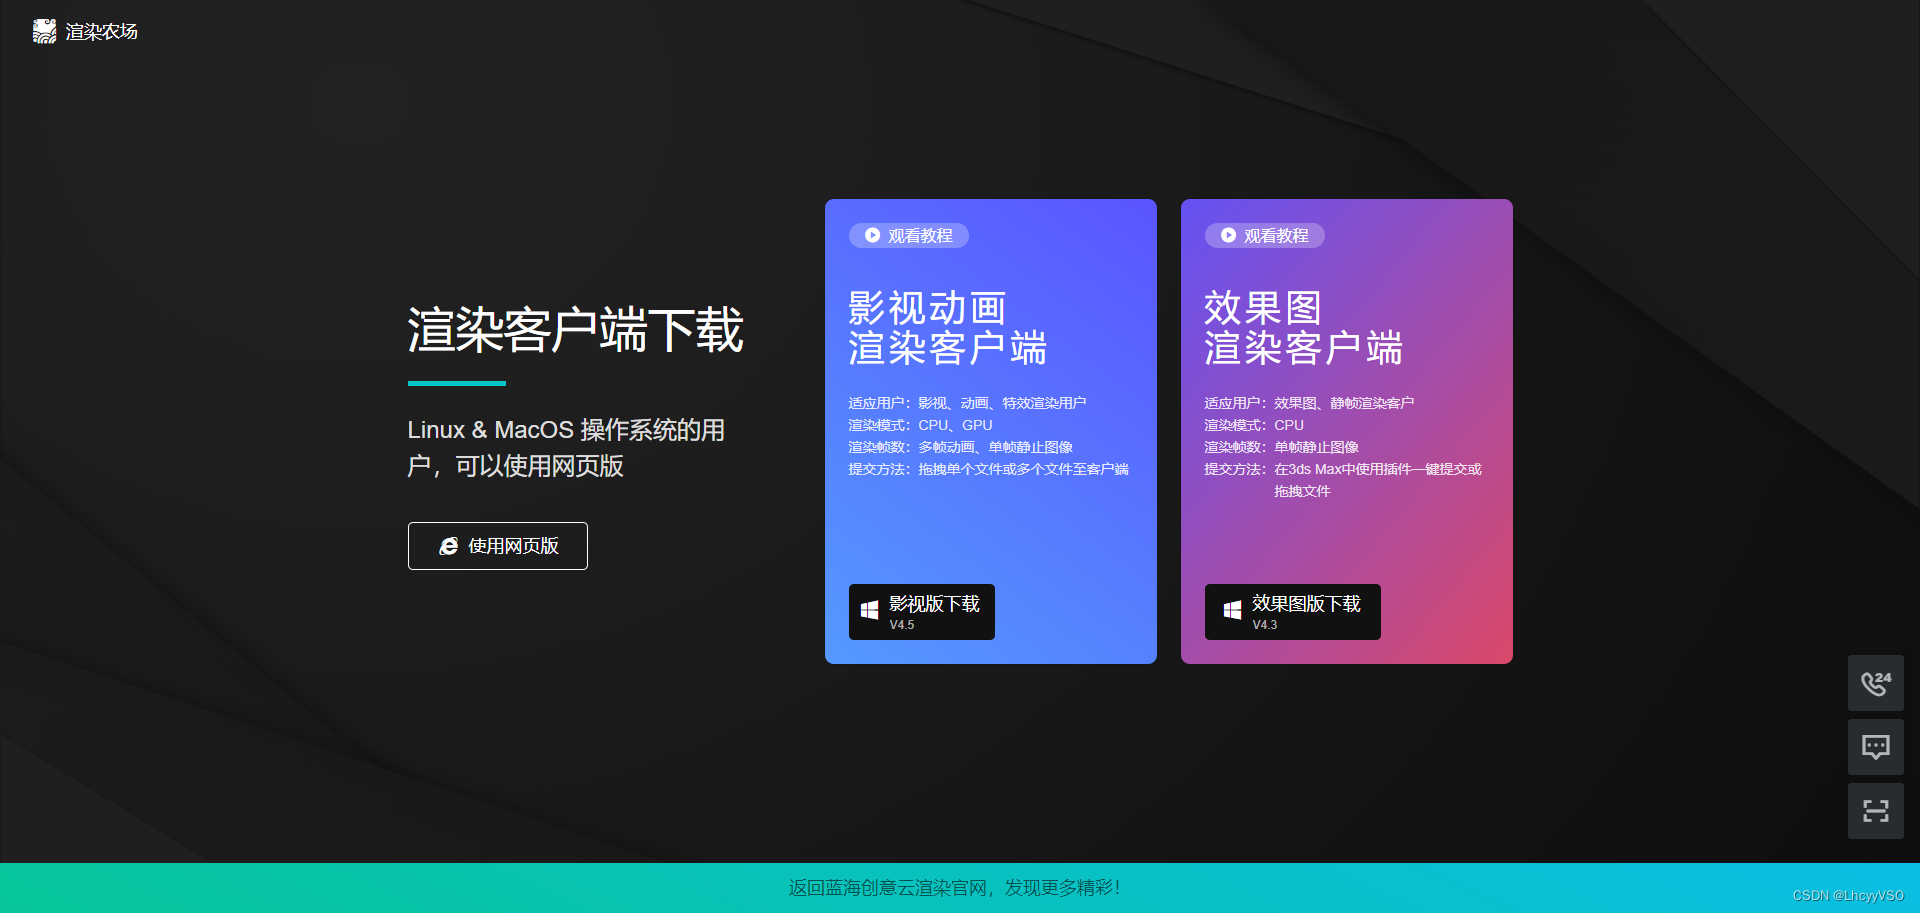1920x913 pixels.
Task: Watch the tutorial for the 效果图 client
Action: [1265, 235]
